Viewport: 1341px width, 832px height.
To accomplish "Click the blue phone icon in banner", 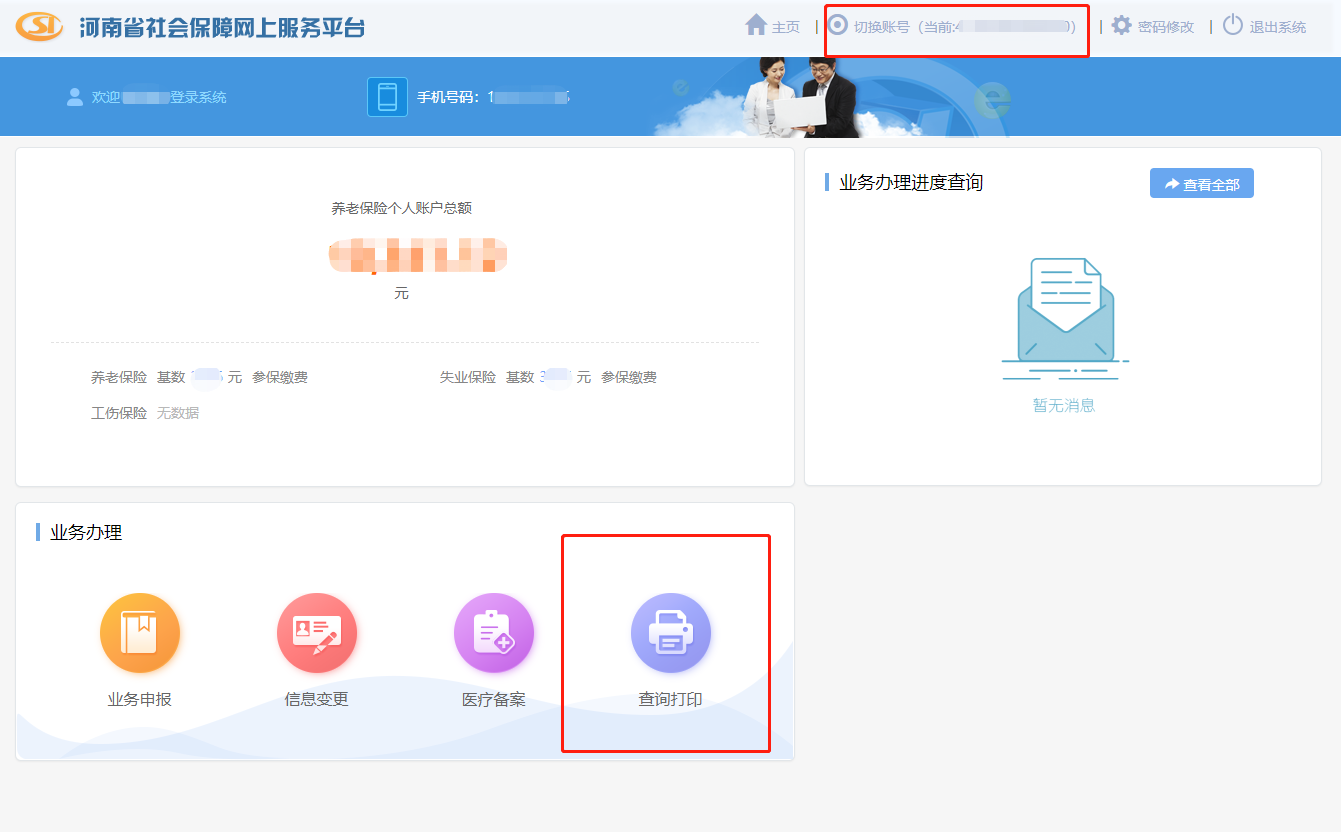I will coord(387,97).
